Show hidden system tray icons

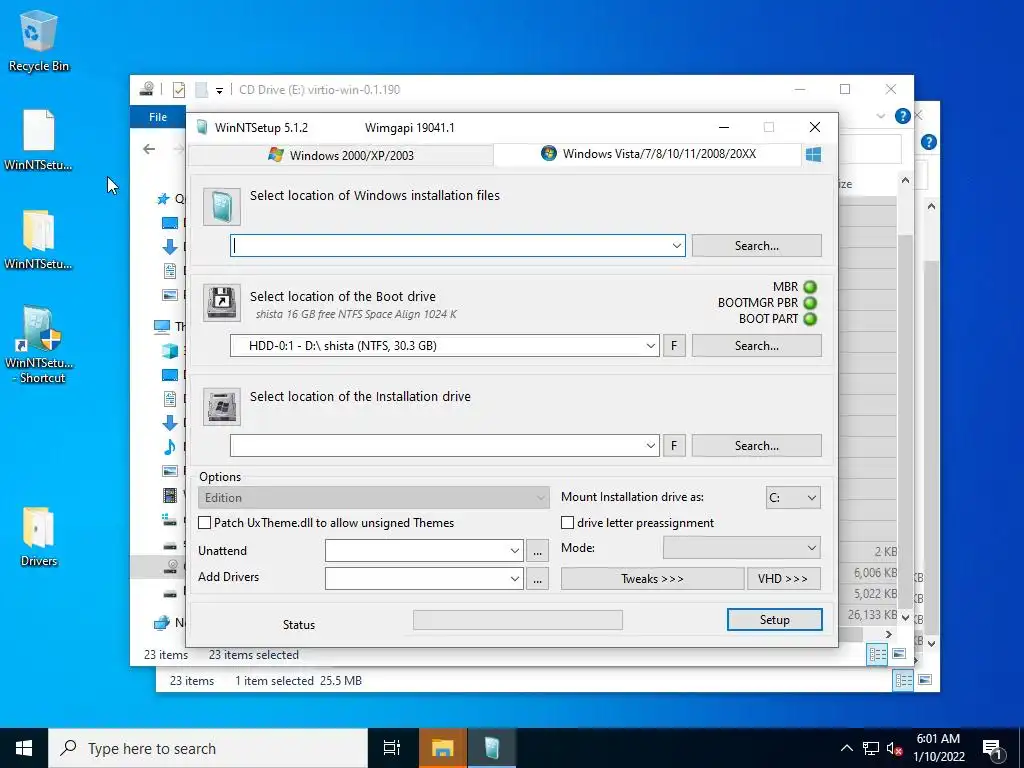pyautogui.click(x=846, y=748)
